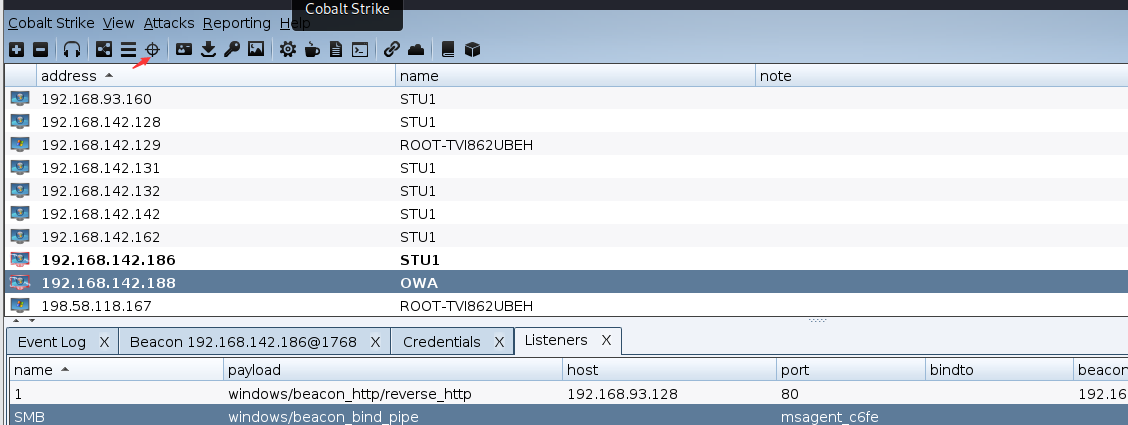The image size is (1128, 425).
Task: Sort listeners by the payload column header
Action: tap(393, 370)
